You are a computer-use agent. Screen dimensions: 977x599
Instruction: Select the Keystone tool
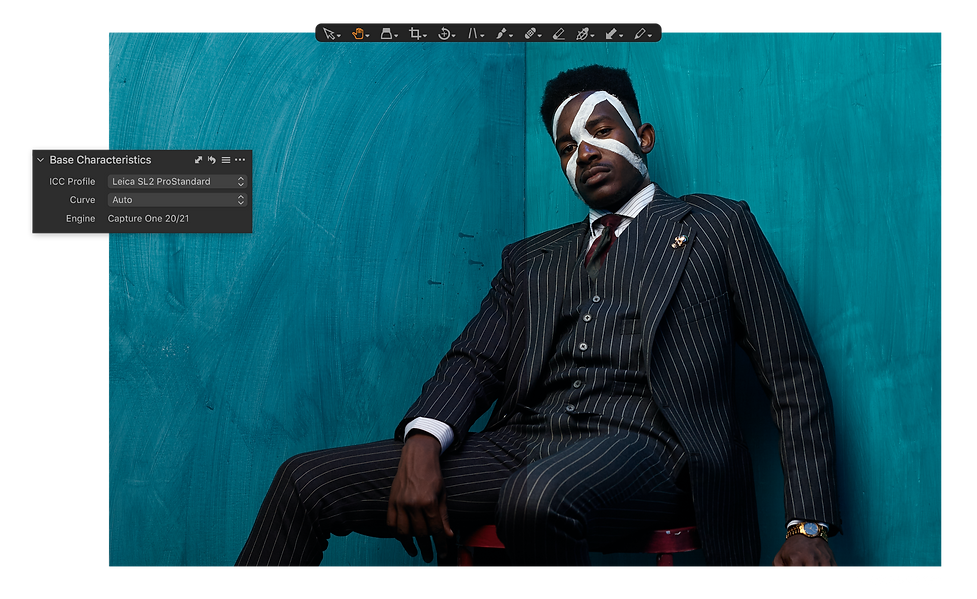click(472, 34)
